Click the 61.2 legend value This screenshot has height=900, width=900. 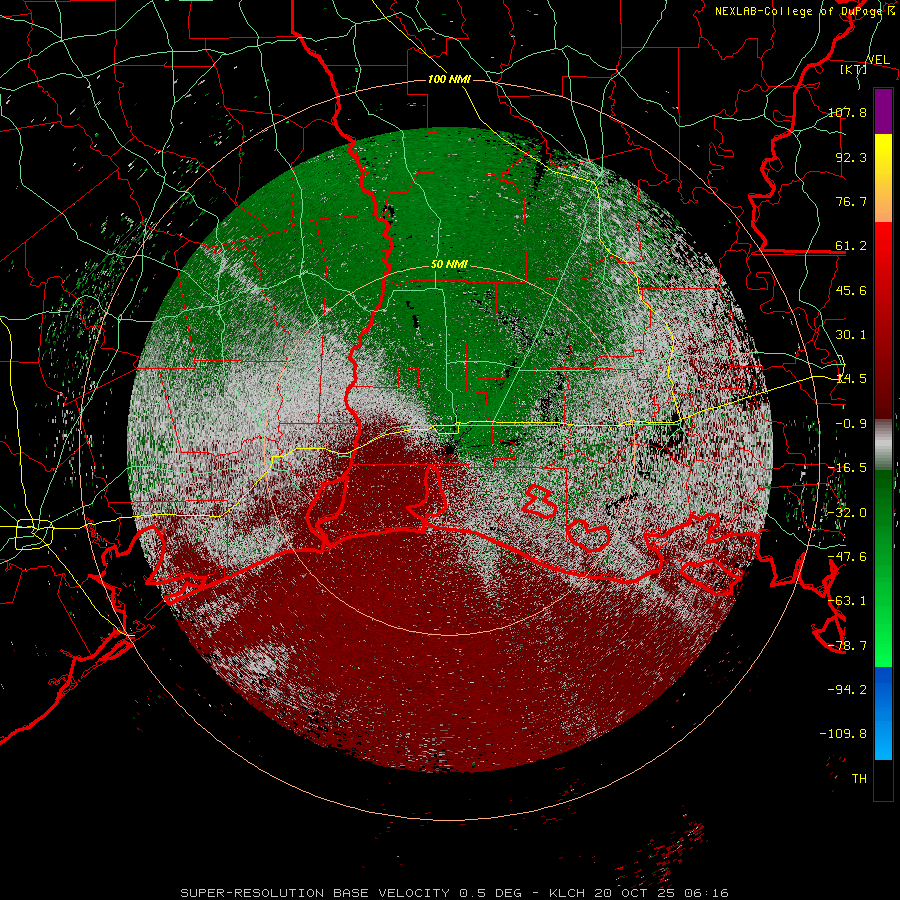(x=851, y=246)
